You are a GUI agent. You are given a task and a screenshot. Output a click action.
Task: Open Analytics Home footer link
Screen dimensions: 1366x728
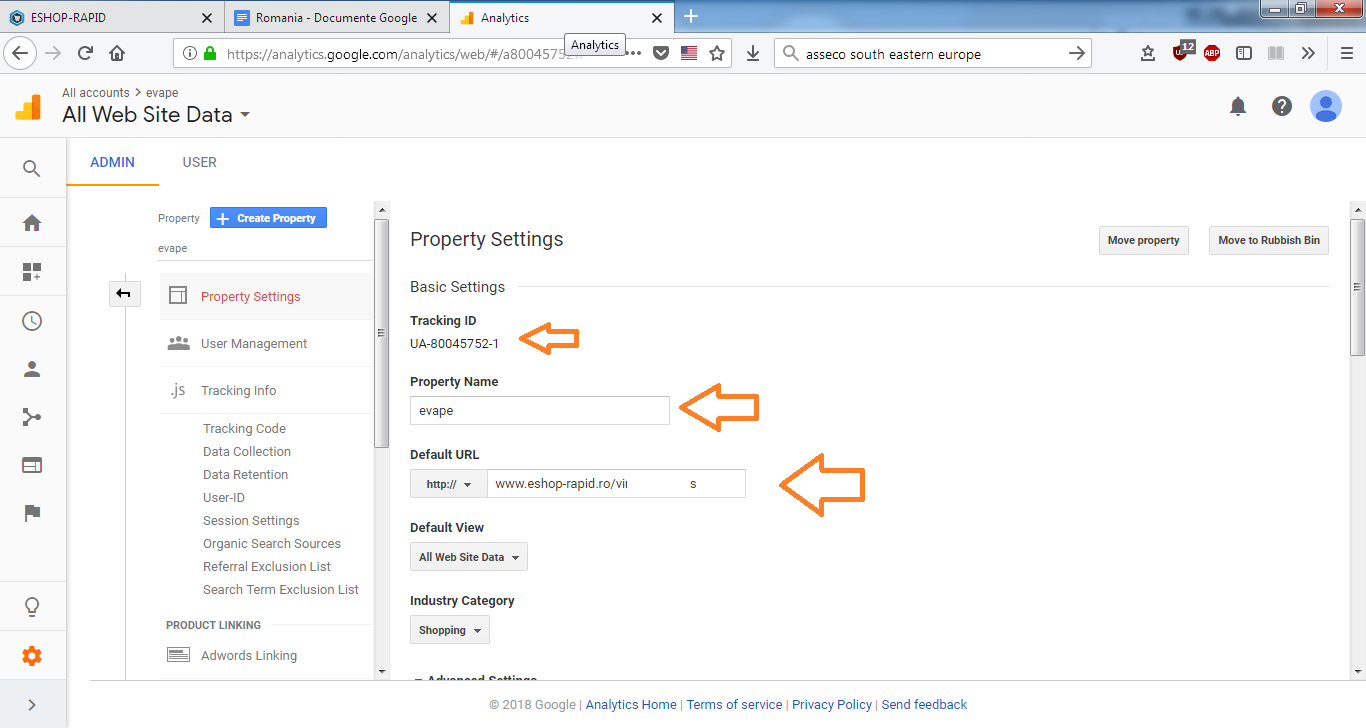tap(631, 704)
